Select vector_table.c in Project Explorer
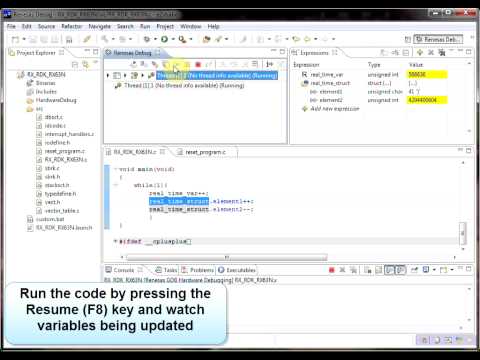Viewport: 480px width, 360px height. [62, 211]
